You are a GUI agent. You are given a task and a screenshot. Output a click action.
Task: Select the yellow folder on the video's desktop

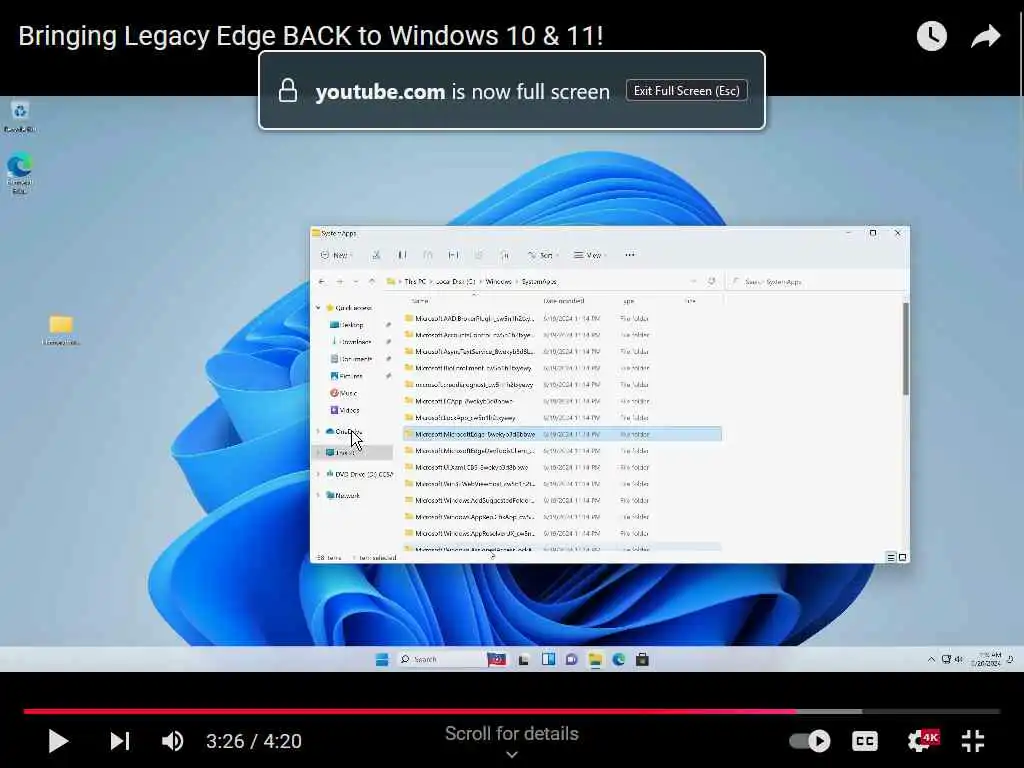pos(61,330)
